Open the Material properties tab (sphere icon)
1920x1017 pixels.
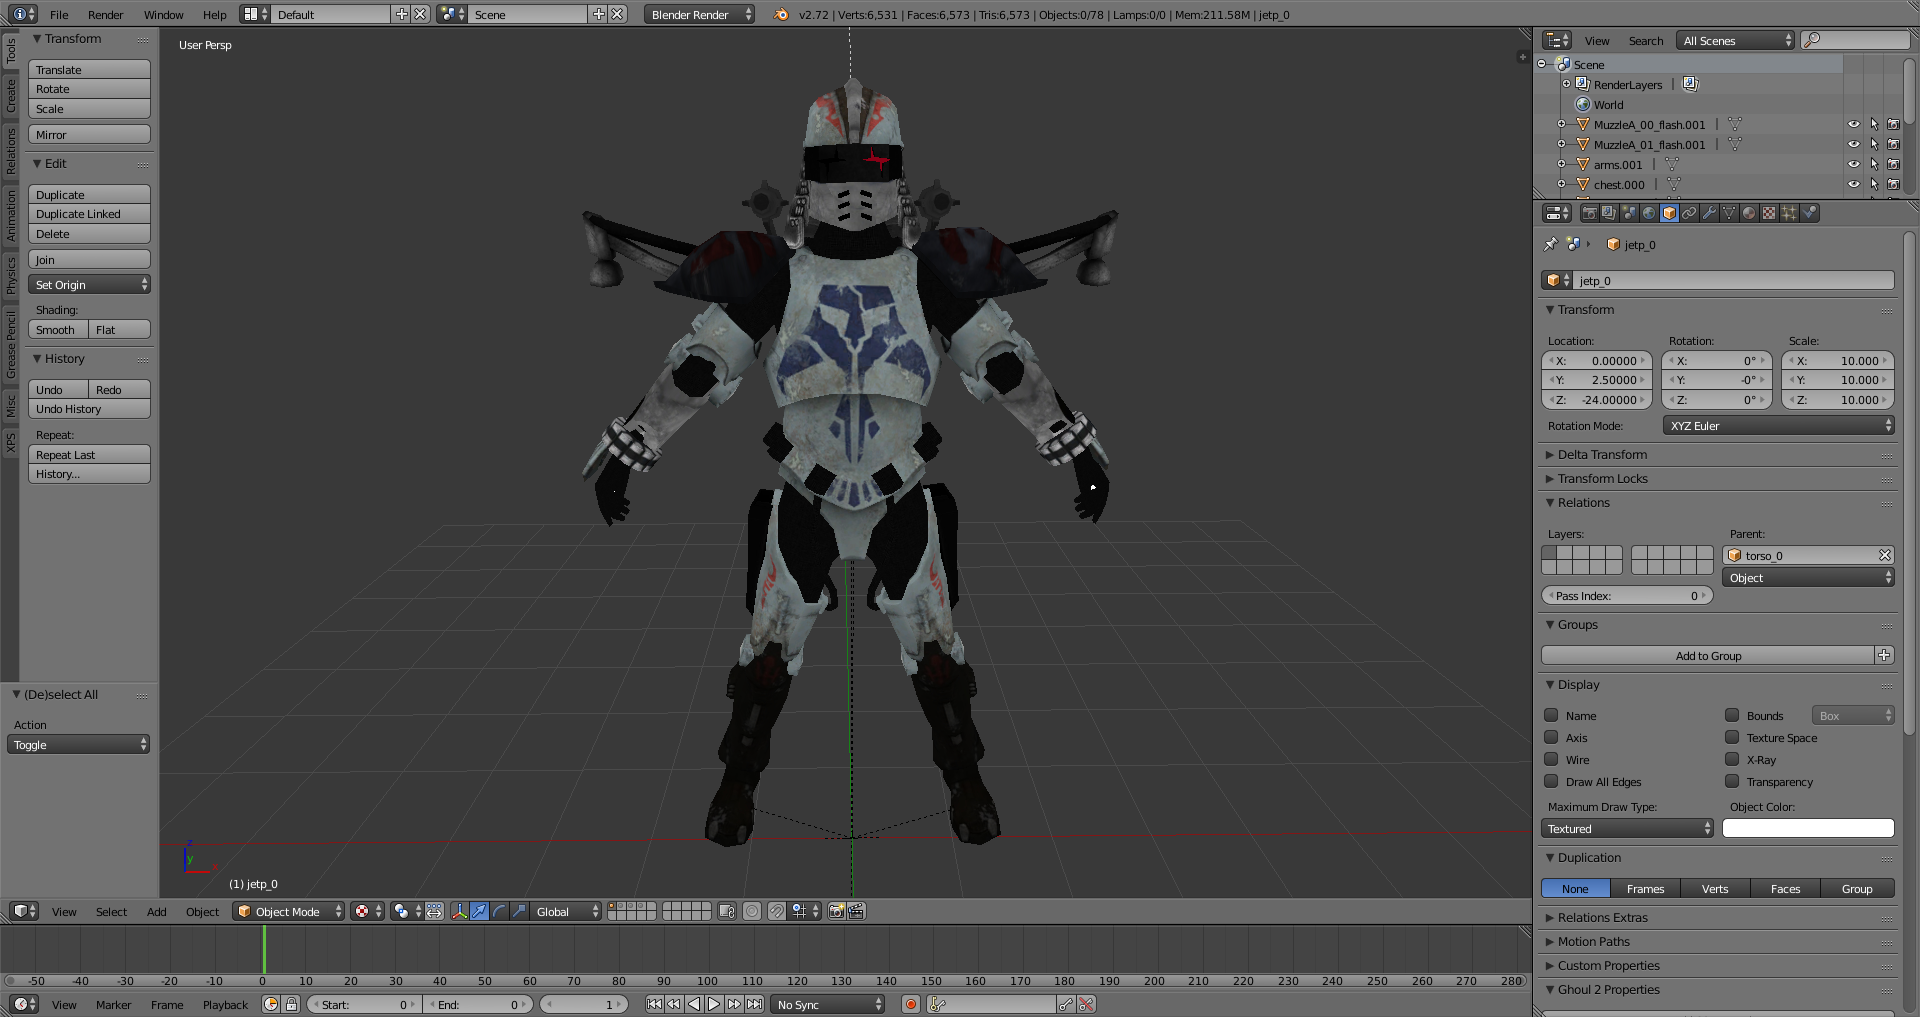(1749, 213)
